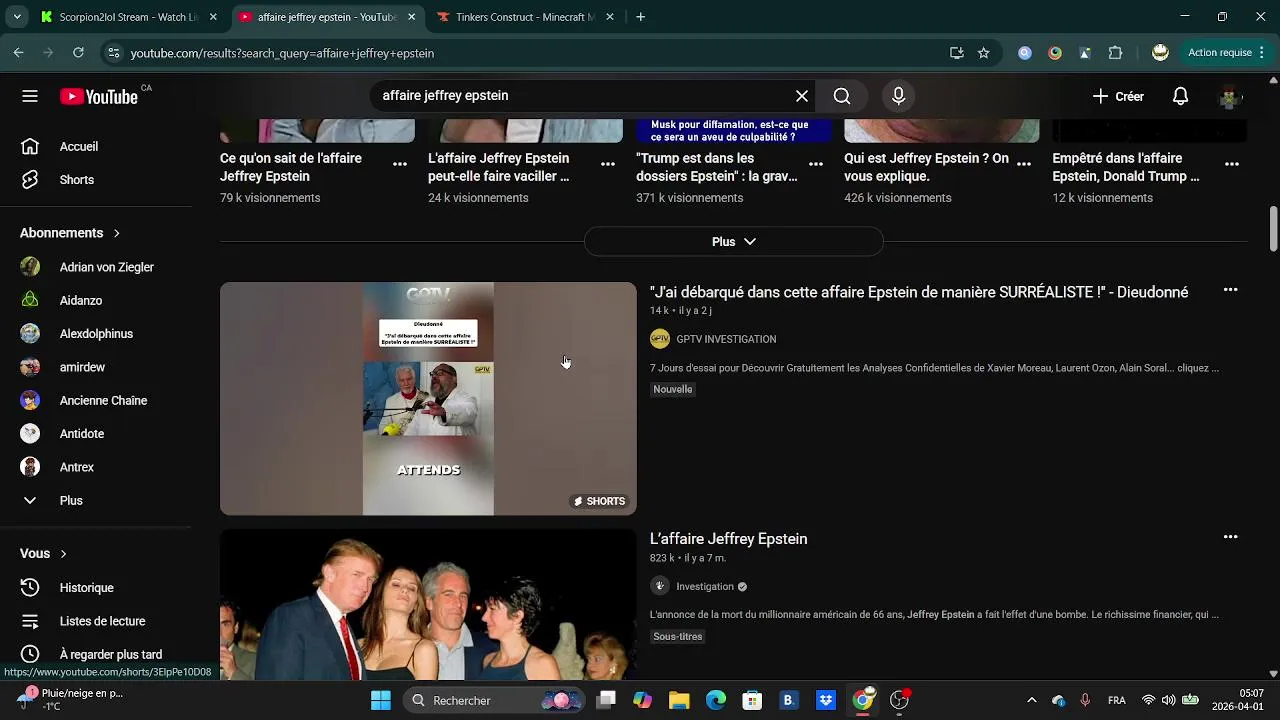The height and width of the screenshot is (720, 1280).
Task: Open options for 'peut-elle faire vaciller'
Action: (x=608, y=164)
